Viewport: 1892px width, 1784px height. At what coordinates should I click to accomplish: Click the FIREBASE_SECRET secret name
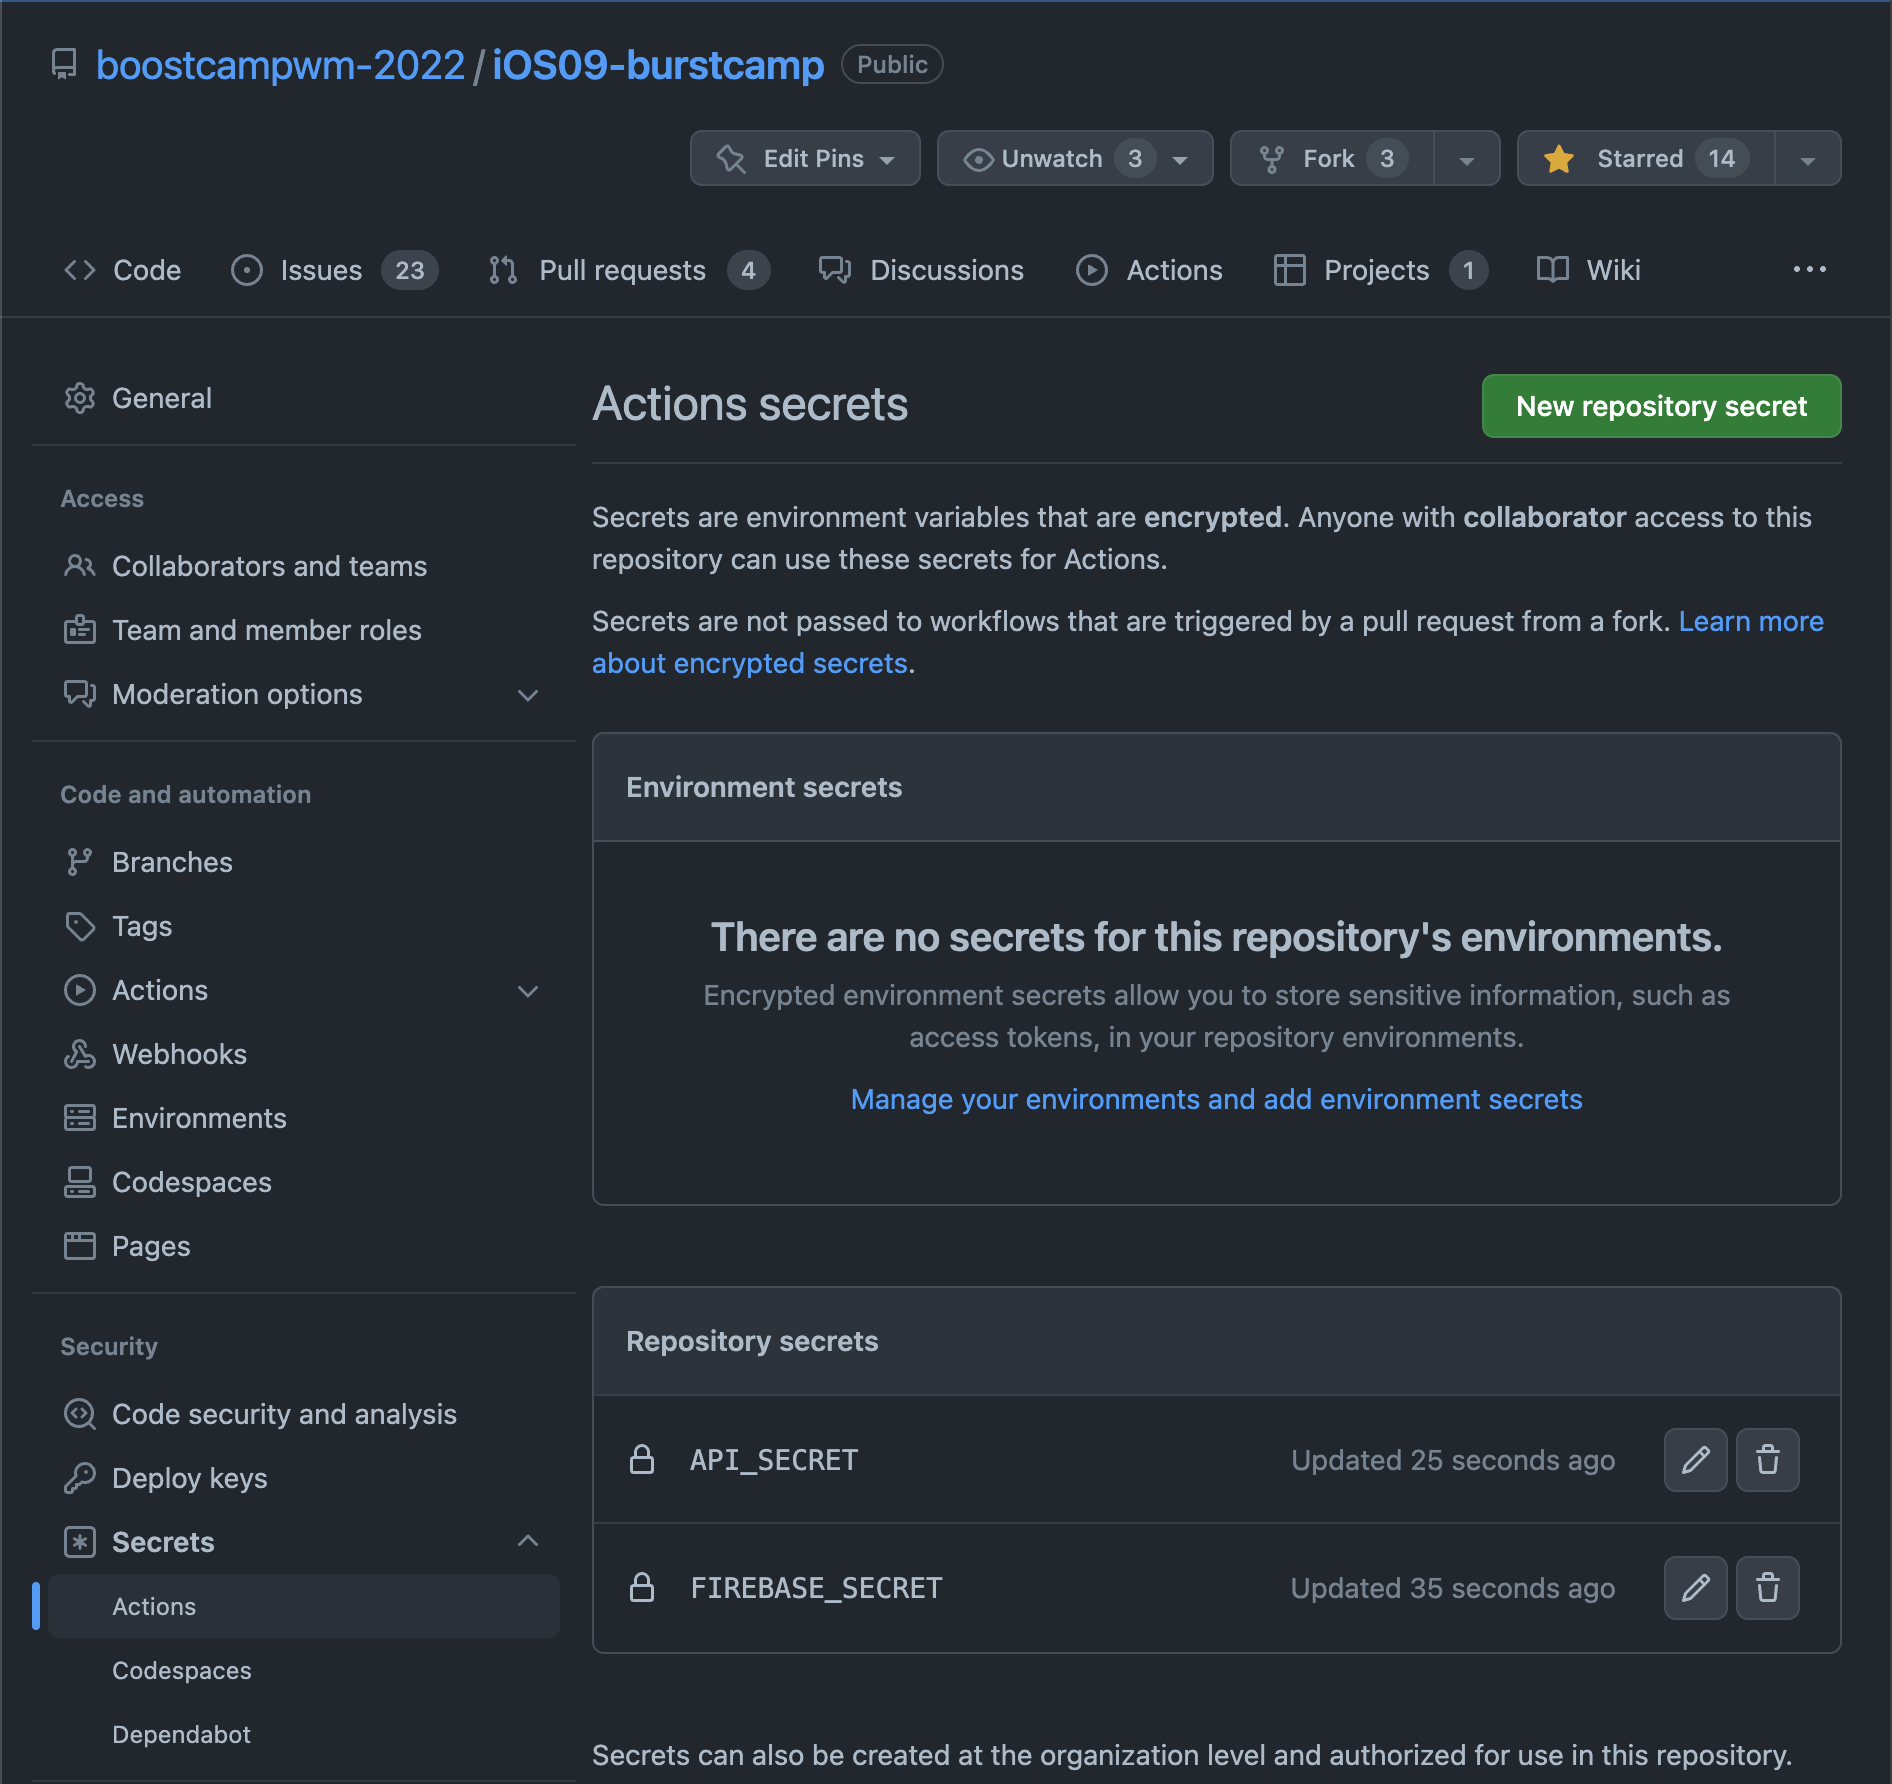[x=816, y=1588]
